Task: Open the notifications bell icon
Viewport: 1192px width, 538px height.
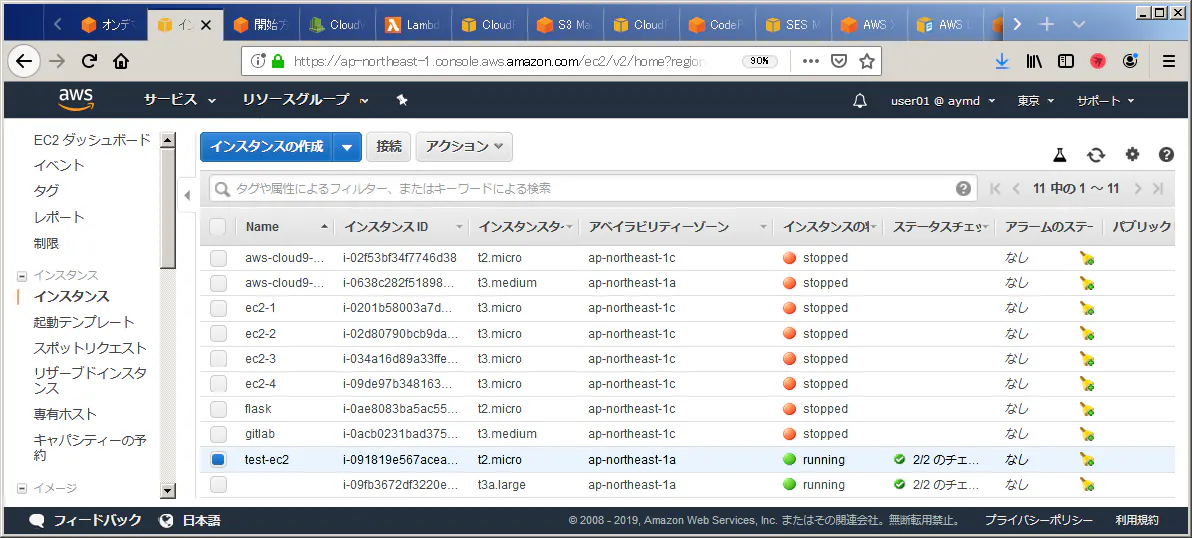Action: click(x=860, y=101)
